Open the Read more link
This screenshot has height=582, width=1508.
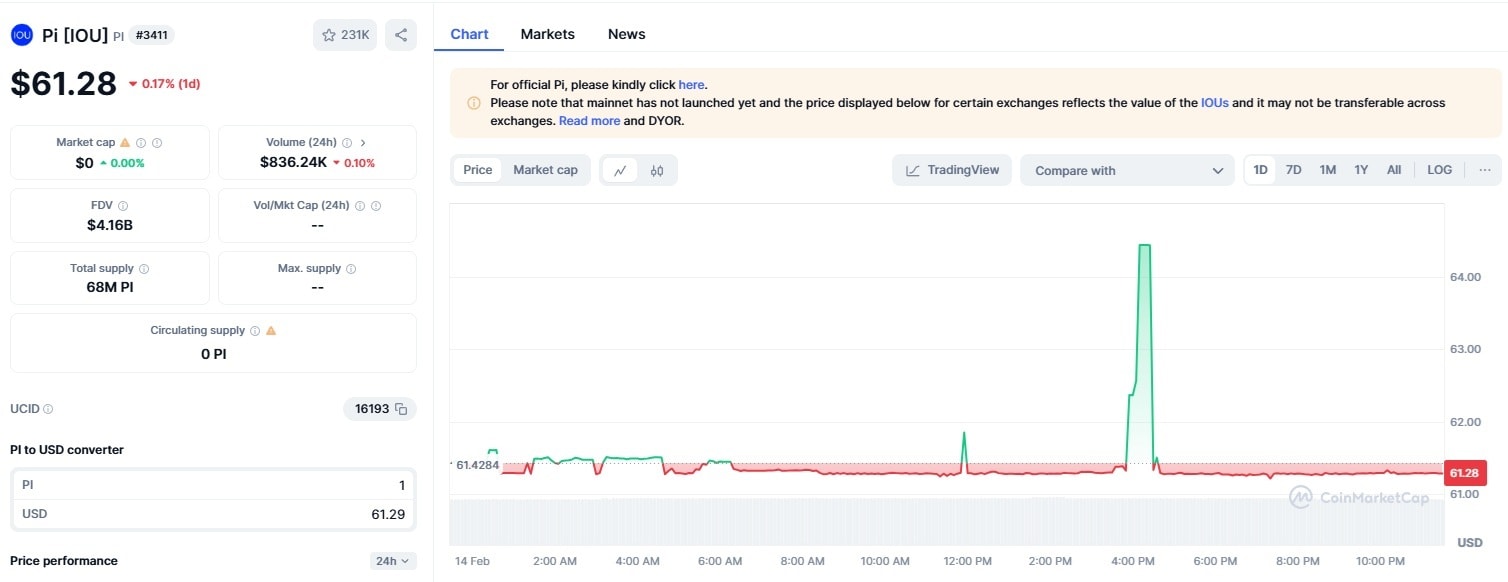coord(589,121)
